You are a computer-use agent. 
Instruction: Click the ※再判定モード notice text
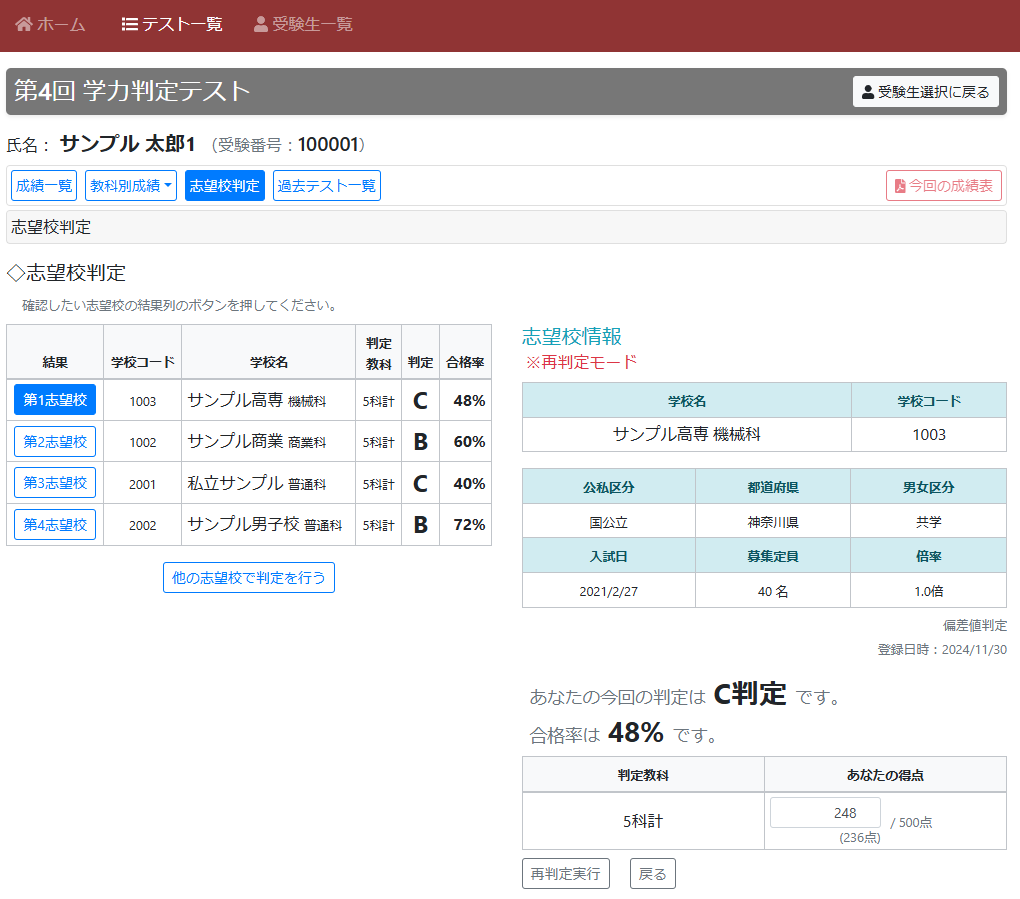coord(581,362)
